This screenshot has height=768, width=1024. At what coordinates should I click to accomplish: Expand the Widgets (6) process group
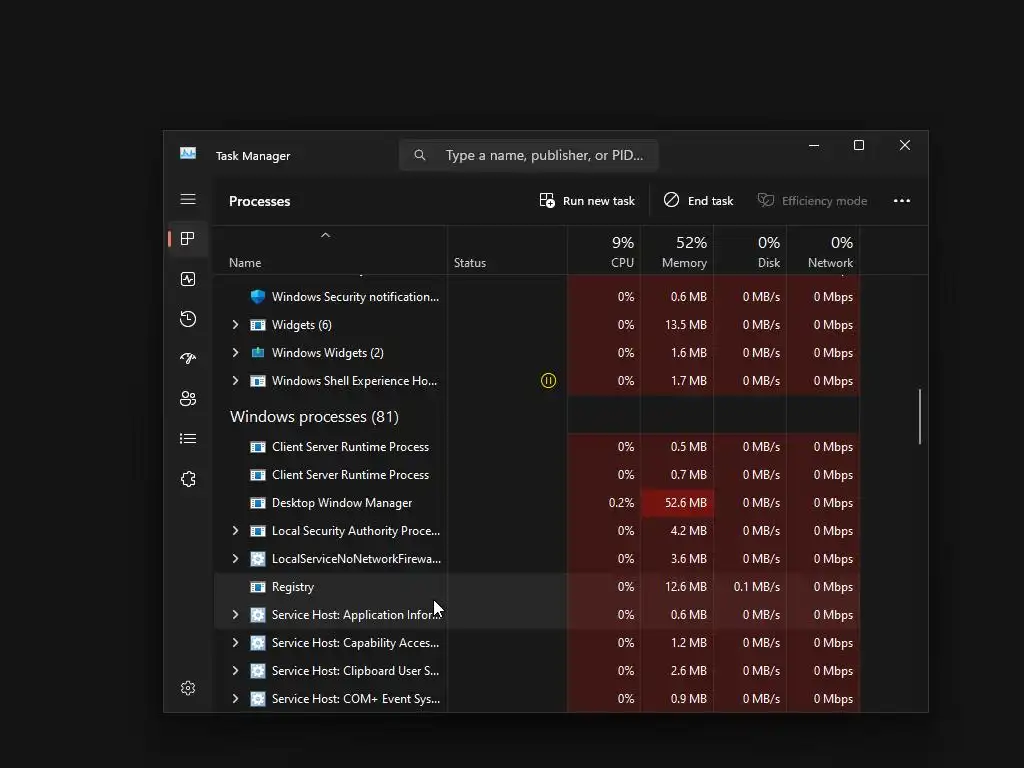click(236, 325)
